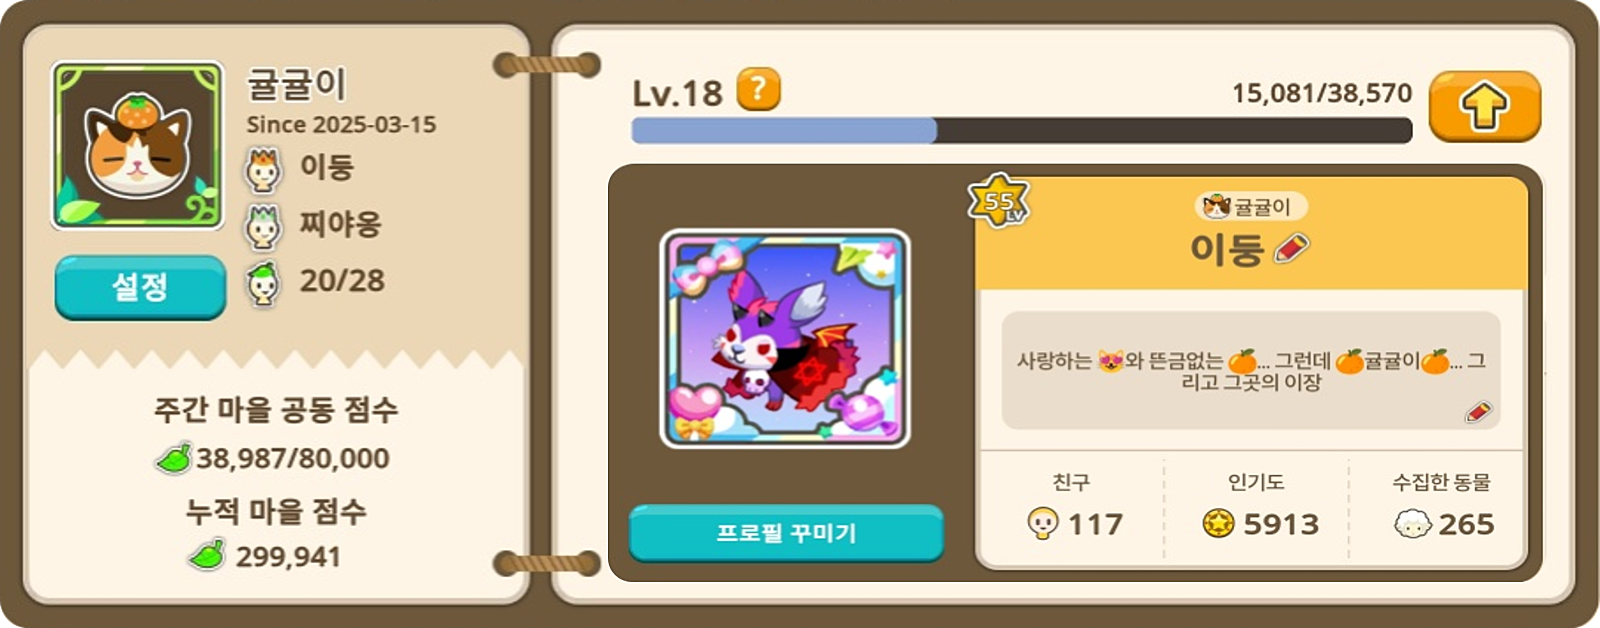Click the bio message text box
This screenshot has height=628, width=1600.
(1251, 371)
